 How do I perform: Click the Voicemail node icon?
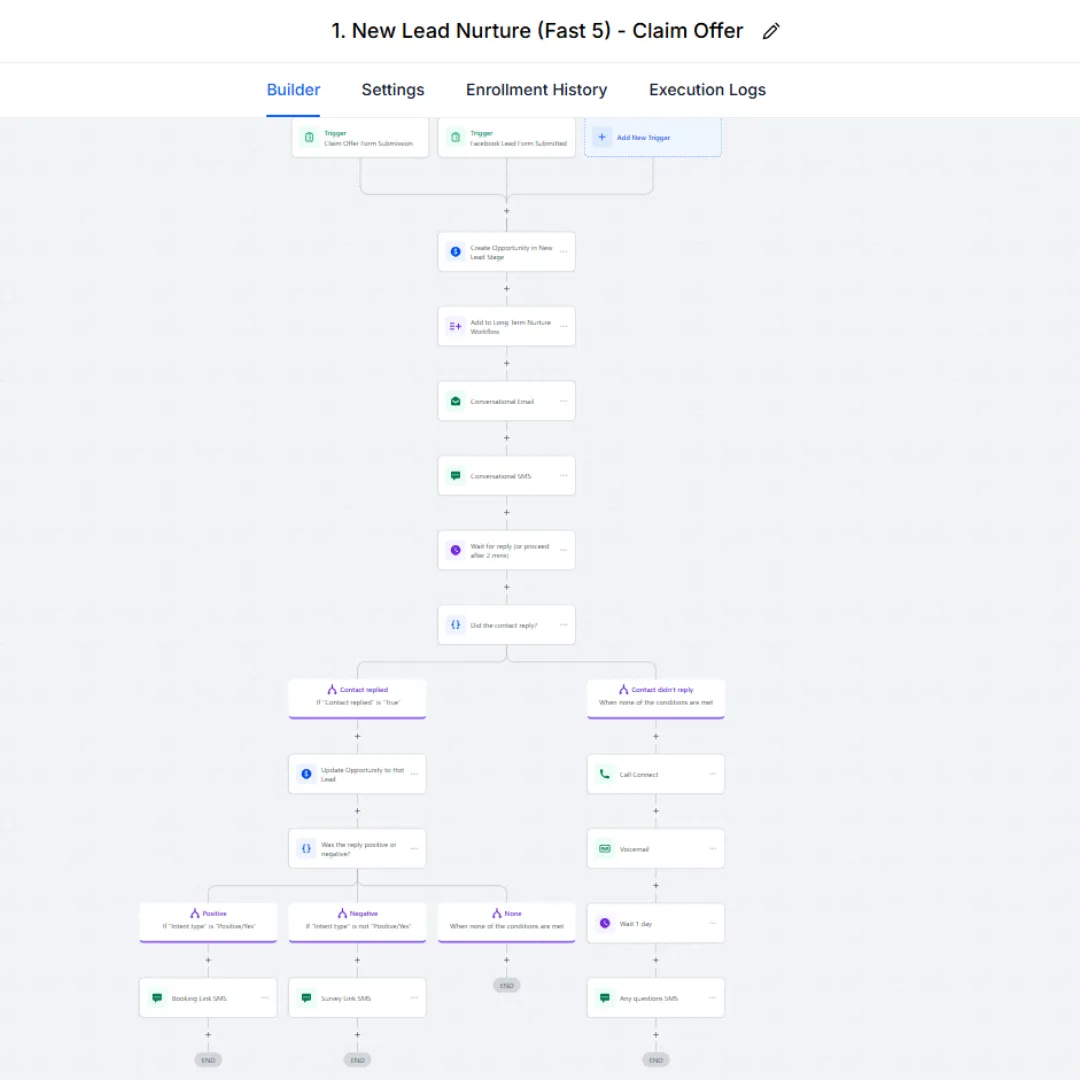tap(605, 849)
